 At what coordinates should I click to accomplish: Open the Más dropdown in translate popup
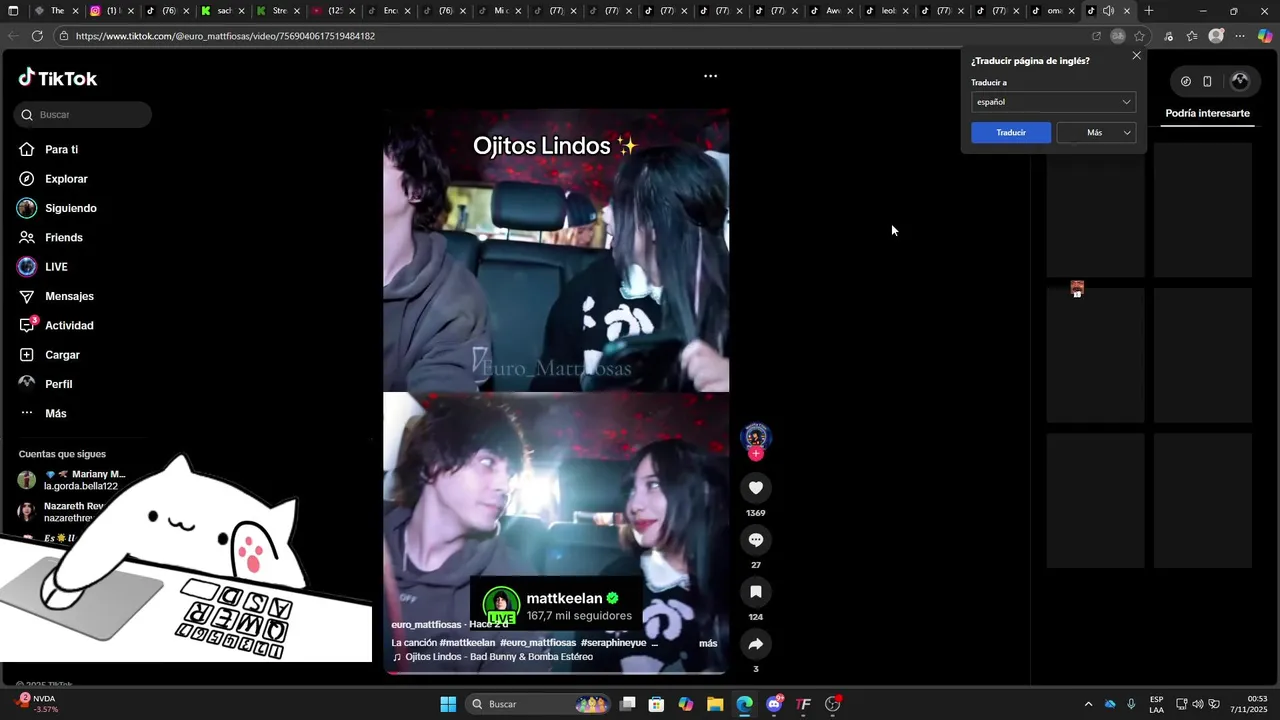(x=1096, y=133)
